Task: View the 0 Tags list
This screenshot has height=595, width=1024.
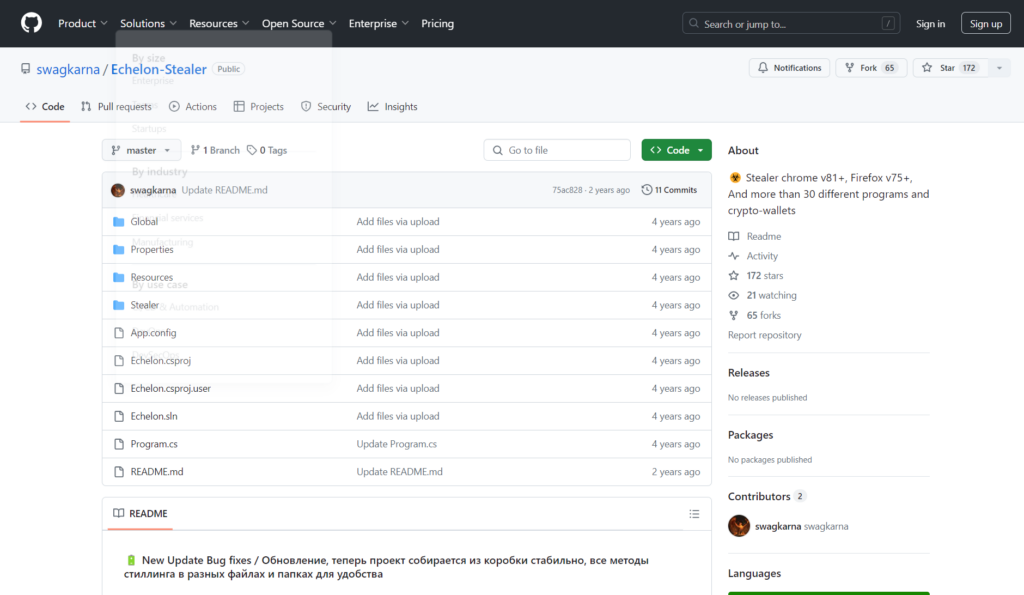Action: 267,150
